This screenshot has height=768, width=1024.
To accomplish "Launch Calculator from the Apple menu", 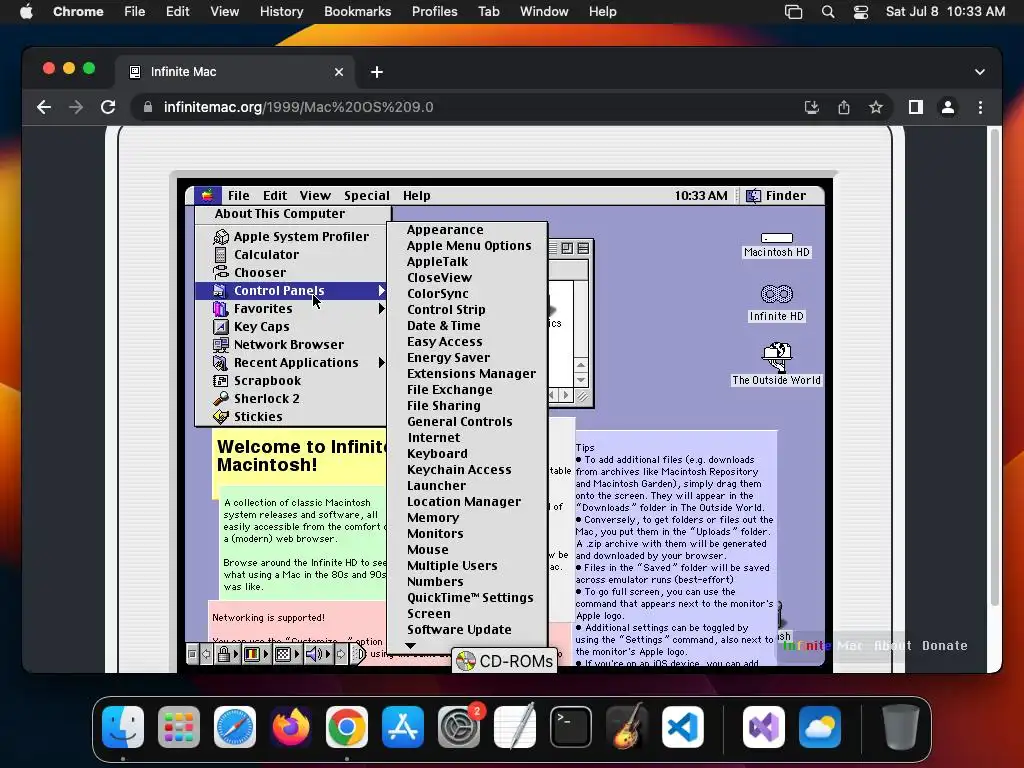I will tap(291, 255).
